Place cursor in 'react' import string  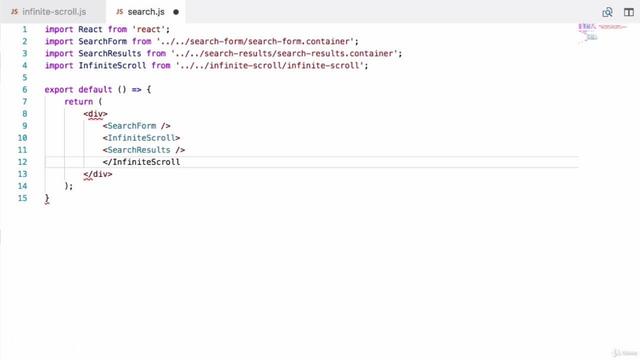[148, 29]
